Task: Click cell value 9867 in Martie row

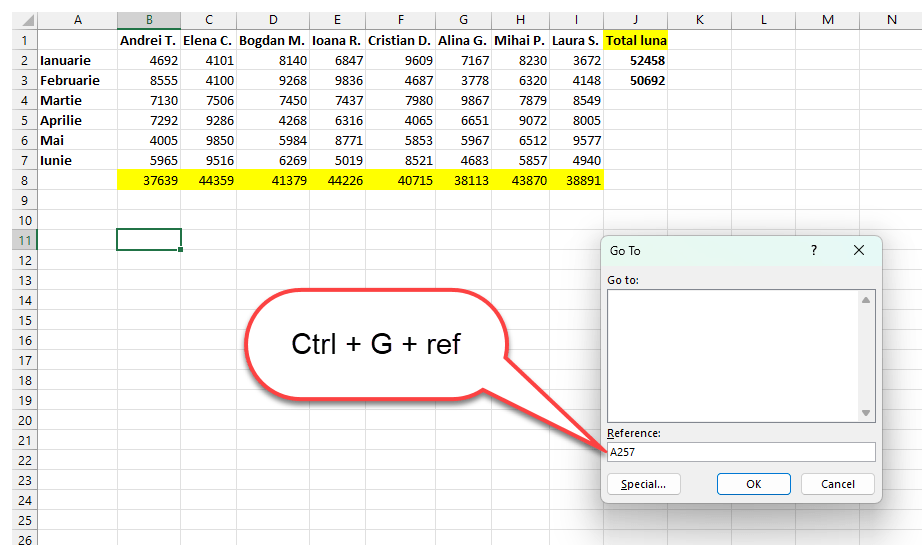Action: point(463,101)
